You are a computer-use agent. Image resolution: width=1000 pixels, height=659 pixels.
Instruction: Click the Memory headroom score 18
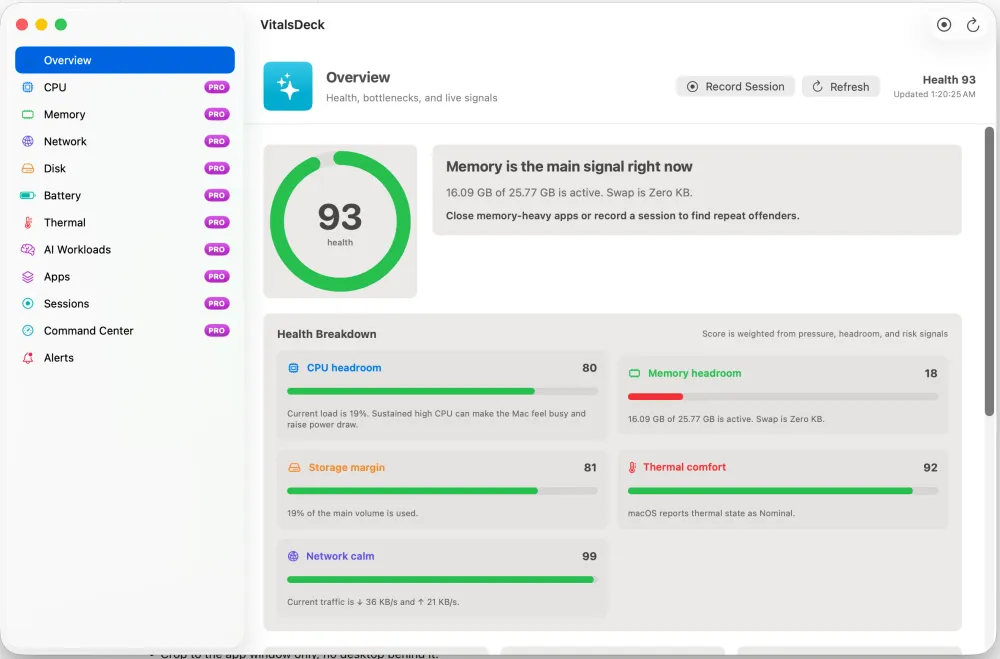(931, 373)
